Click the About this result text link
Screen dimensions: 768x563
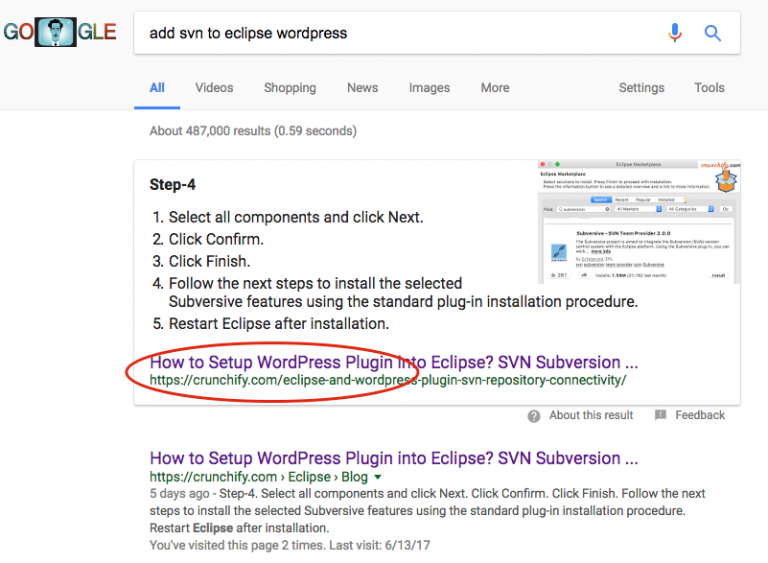click(x=591, y=415)
